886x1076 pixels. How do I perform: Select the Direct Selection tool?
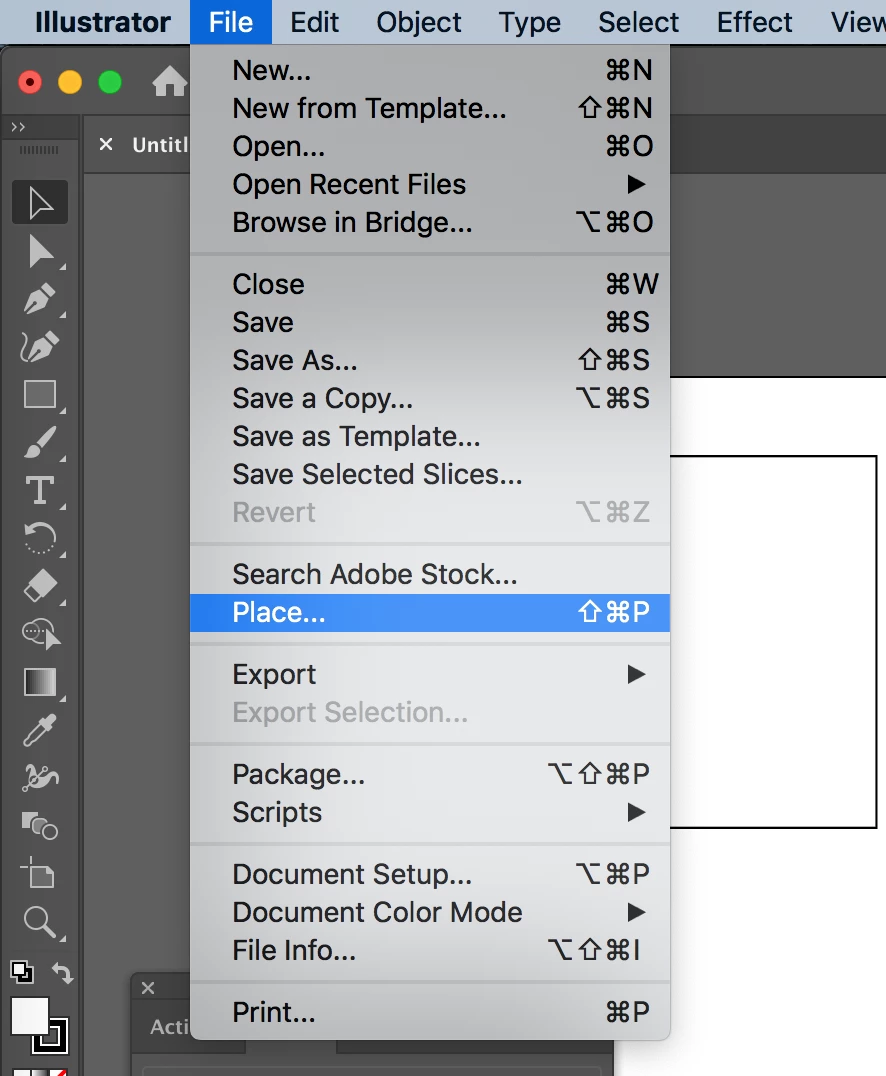(x=40, y=251)
